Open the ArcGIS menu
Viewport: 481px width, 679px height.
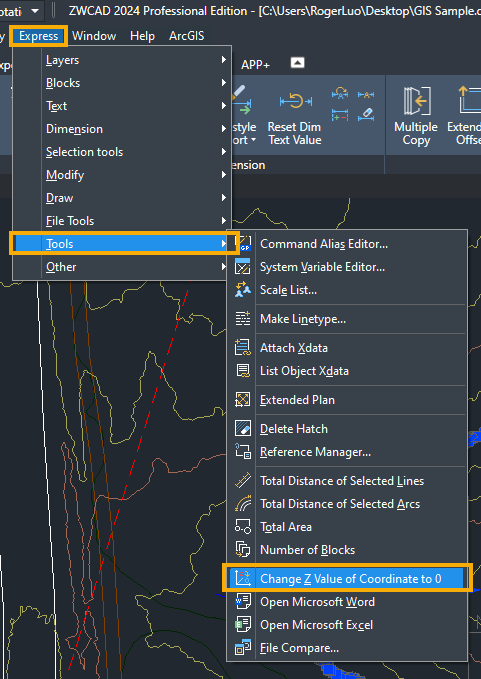(x=187, y=36)
